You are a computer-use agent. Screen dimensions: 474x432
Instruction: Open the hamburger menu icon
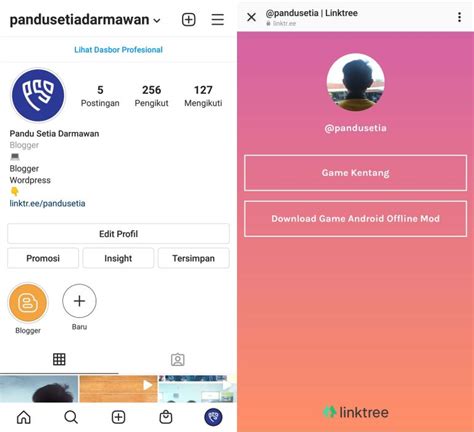pos(217,20)
